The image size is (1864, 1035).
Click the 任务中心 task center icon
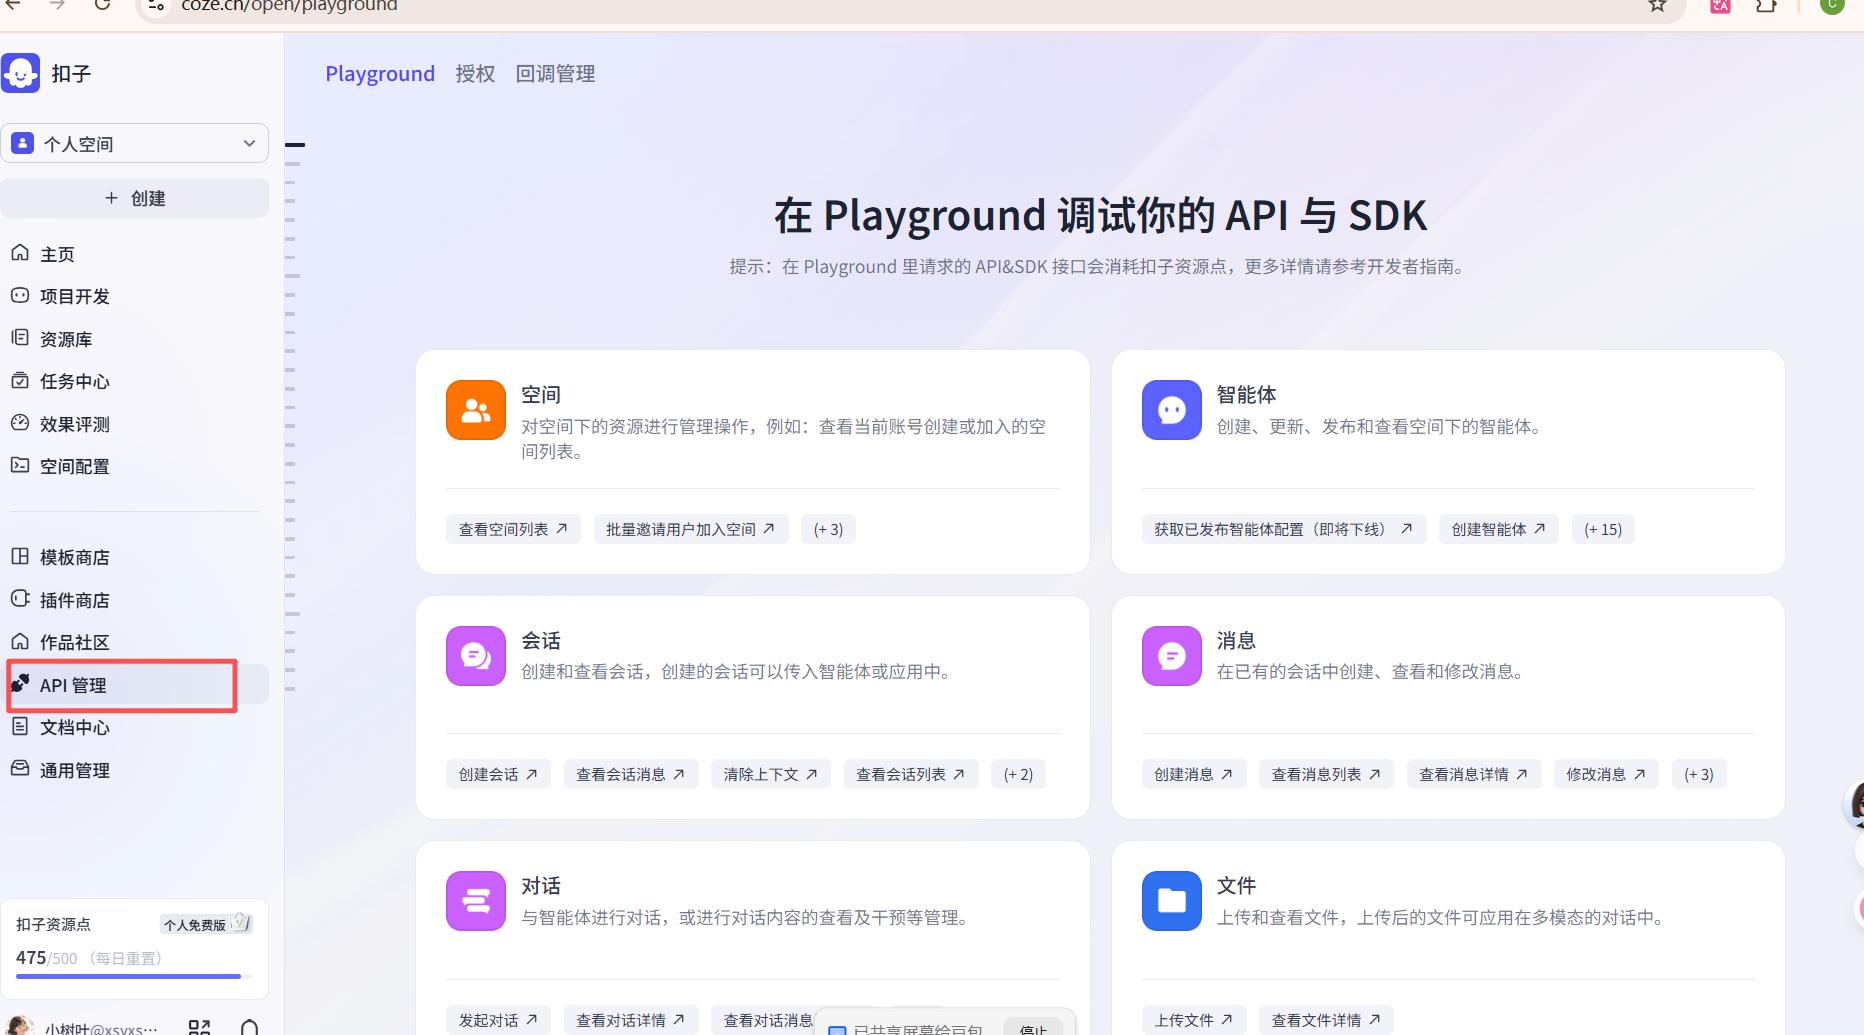[20, 381]
